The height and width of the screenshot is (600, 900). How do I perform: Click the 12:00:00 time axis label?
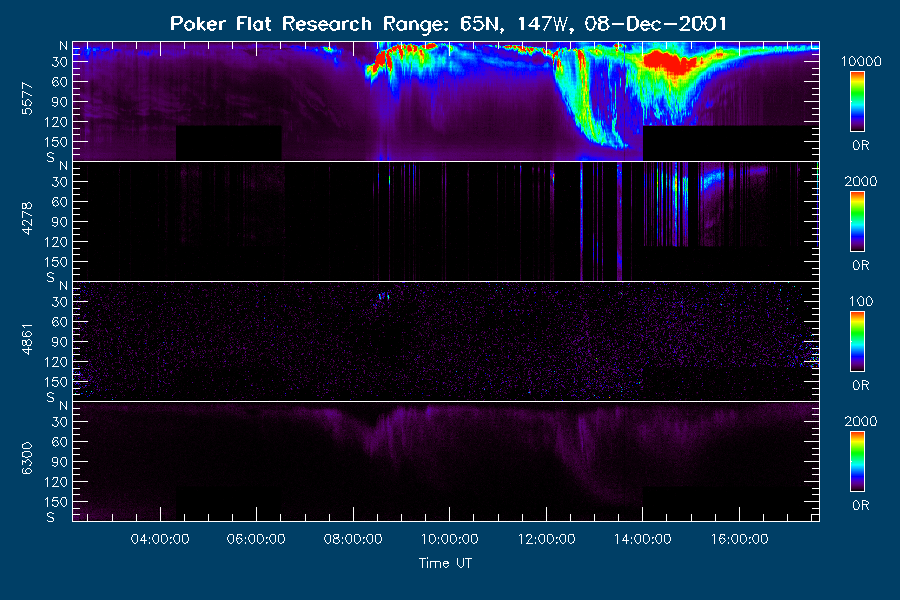click(x=546, y=539)
